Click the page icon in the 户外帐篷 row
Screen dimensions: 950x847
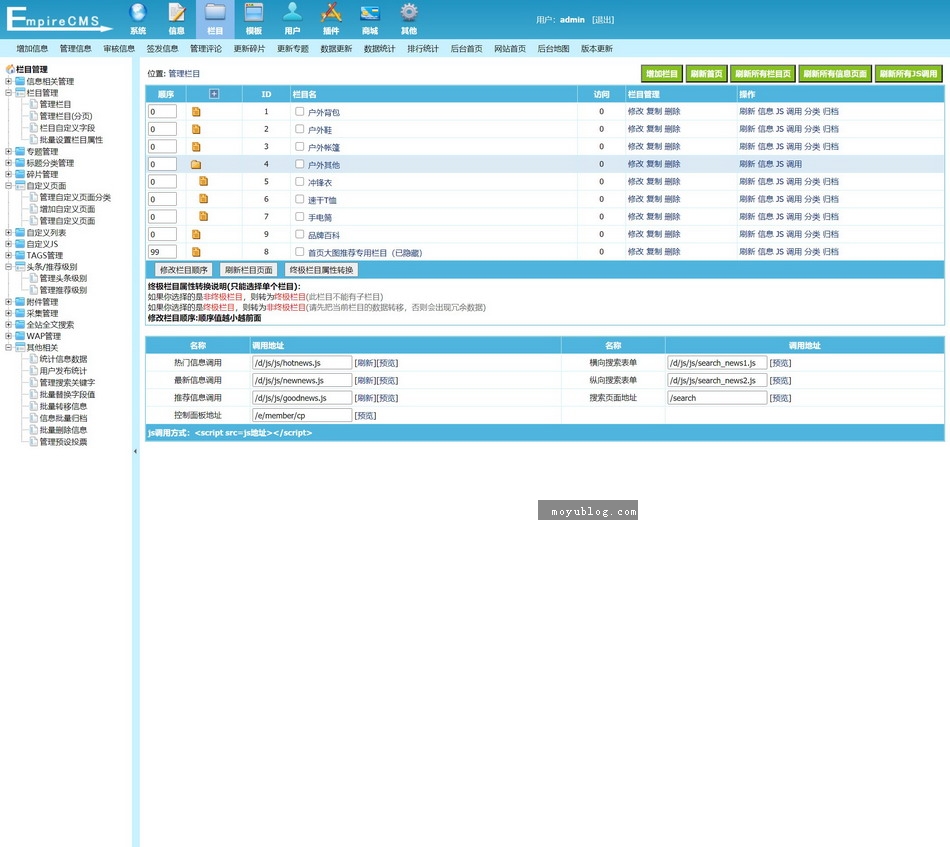click(x=196, y=147)
